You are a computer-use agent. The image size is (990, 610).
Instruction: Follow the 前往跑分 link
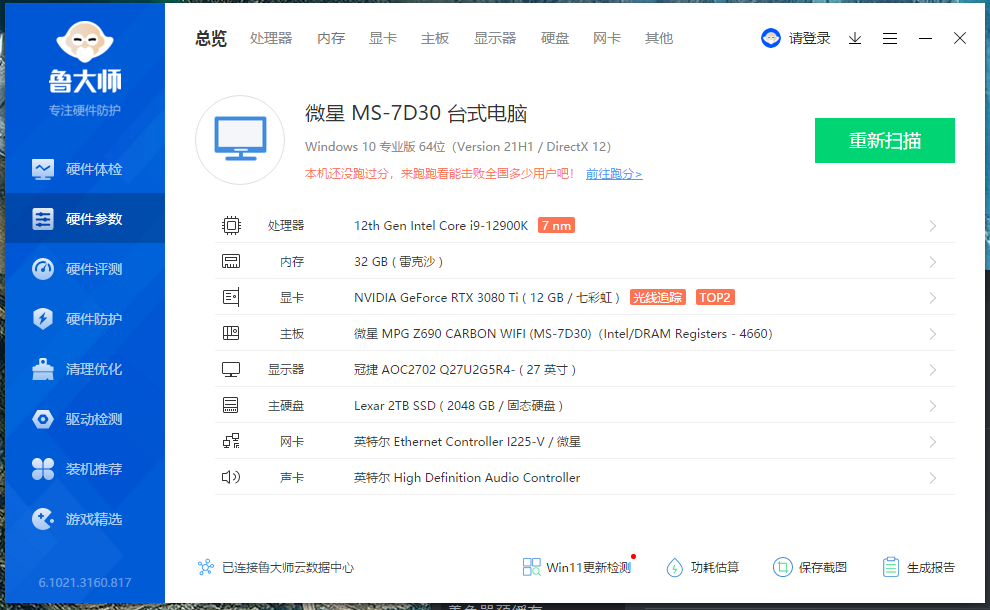pos(613,174)
